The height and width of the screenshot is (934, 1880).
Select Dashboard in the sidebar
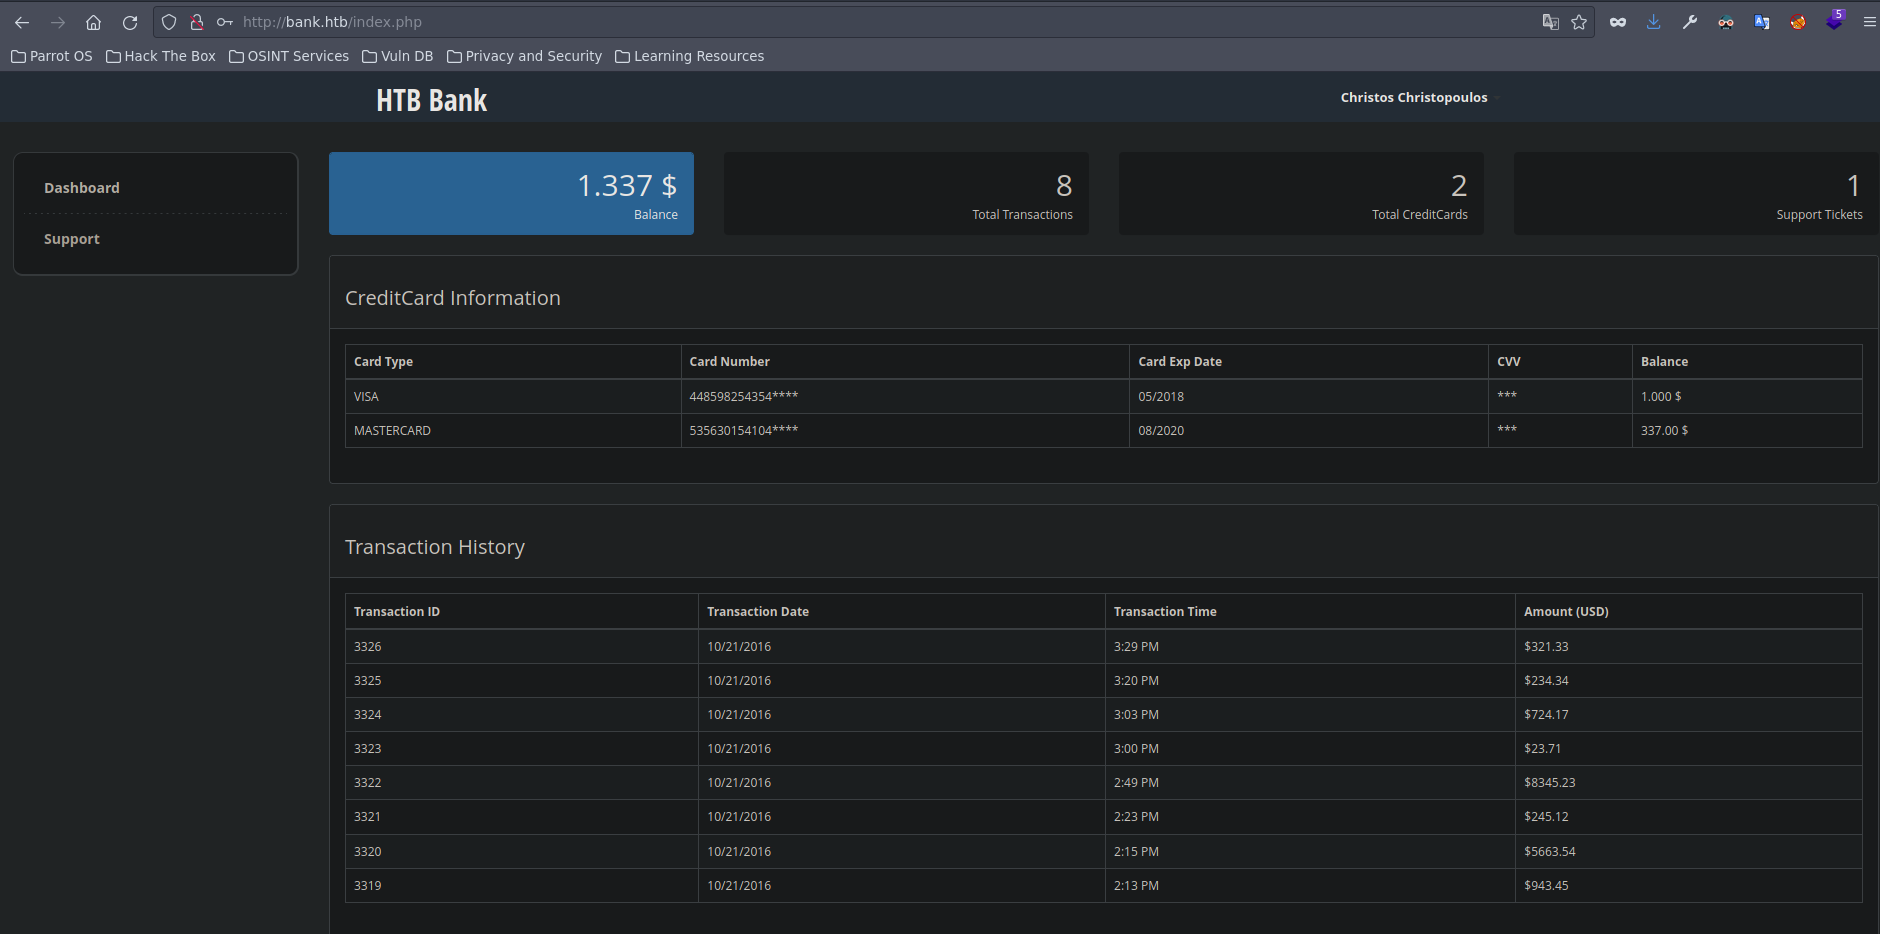click(82, 188)
